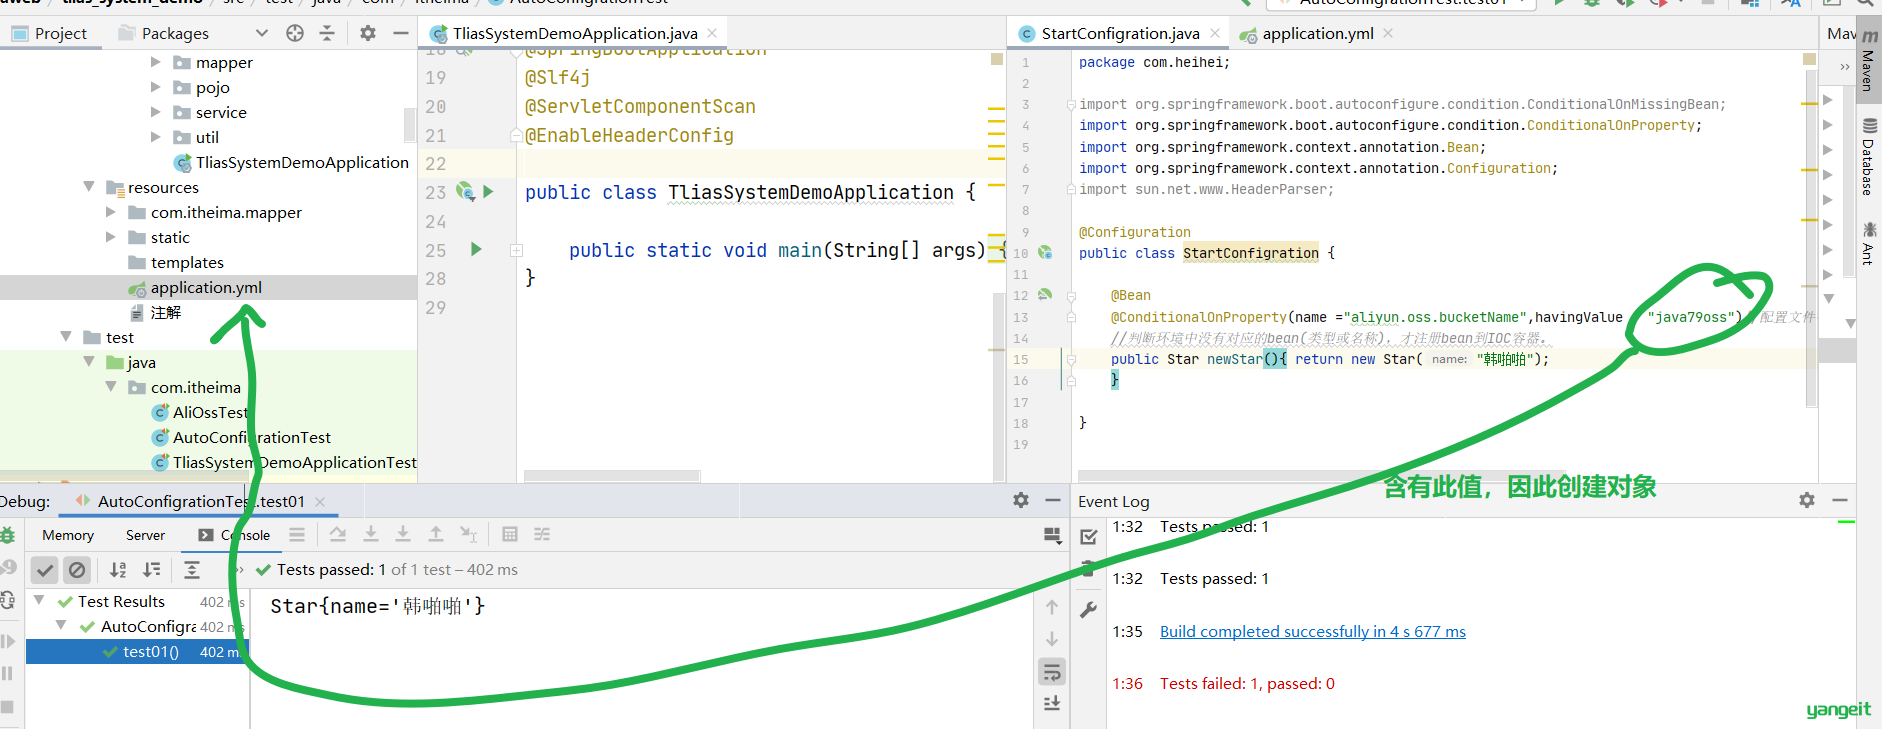
Task: Select the 注解 file in the tree
Action: pos(155,312)
